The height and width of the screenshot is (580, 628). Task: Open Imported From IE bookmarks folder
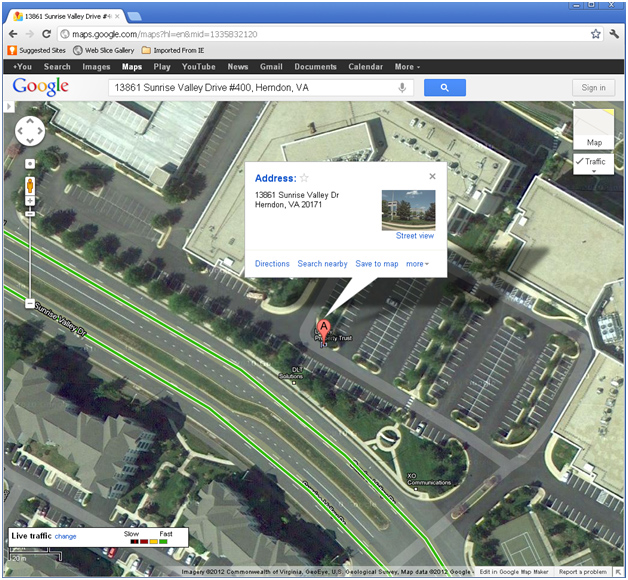tap(173, 50)
